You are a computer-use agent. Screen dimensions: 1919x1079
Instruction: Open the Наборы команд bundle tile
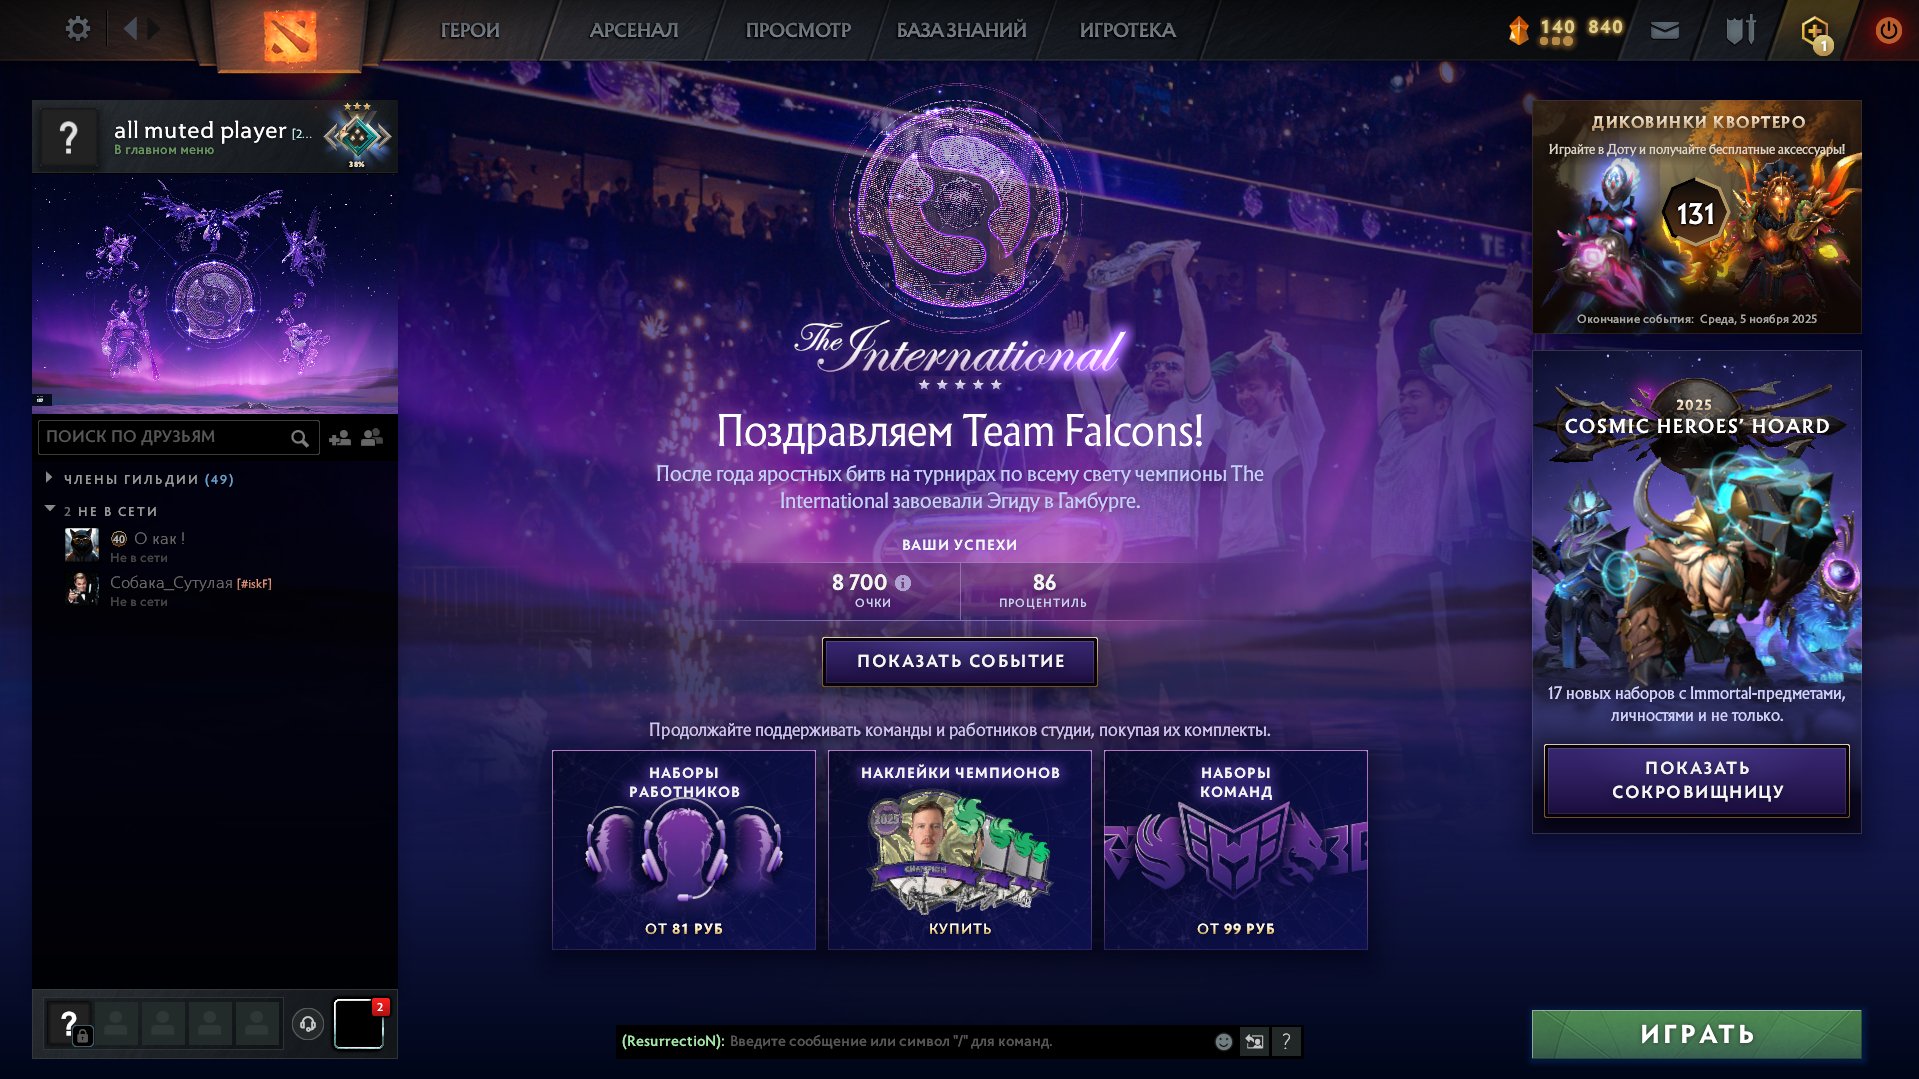coord(1235,849)
